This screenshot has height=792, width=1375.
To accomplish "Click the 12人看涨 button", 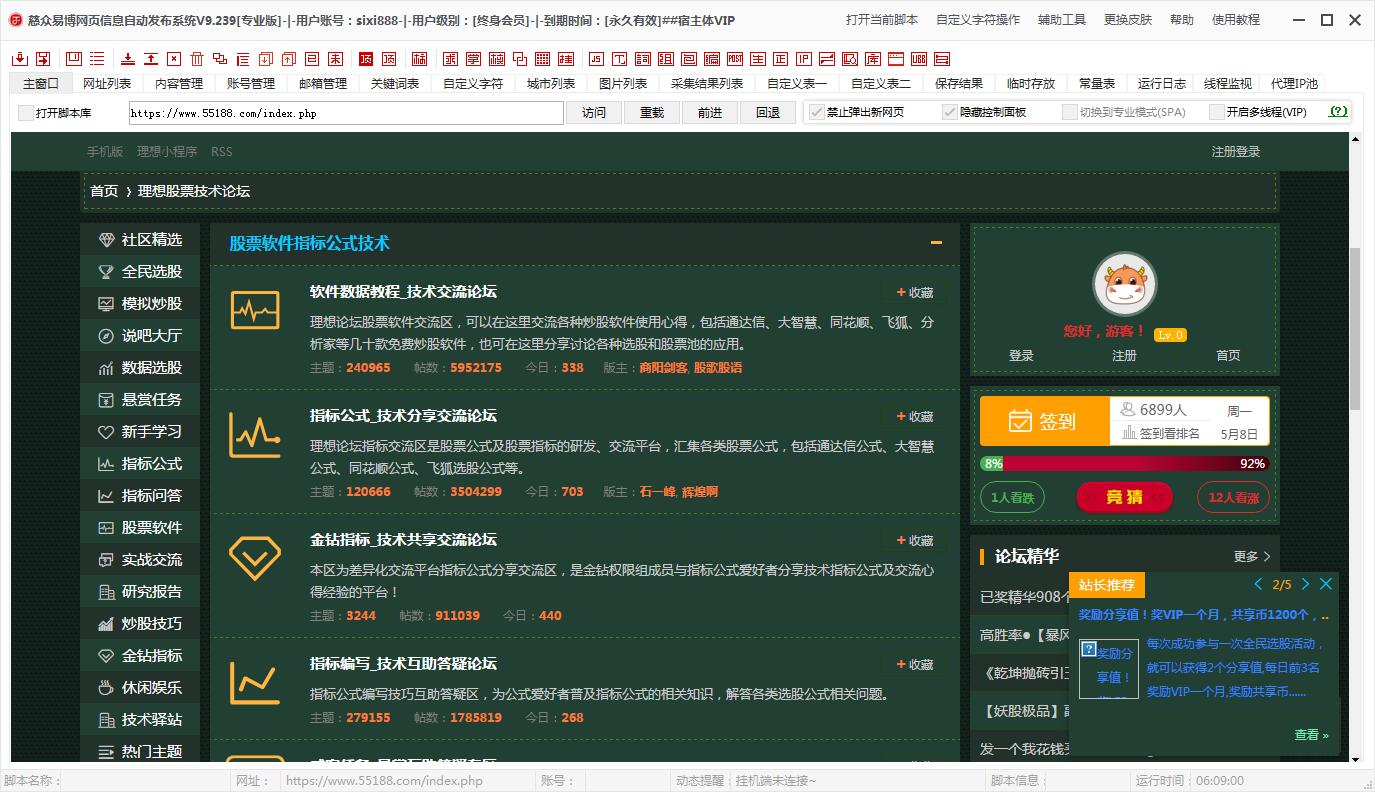I will click(1233, 497).
